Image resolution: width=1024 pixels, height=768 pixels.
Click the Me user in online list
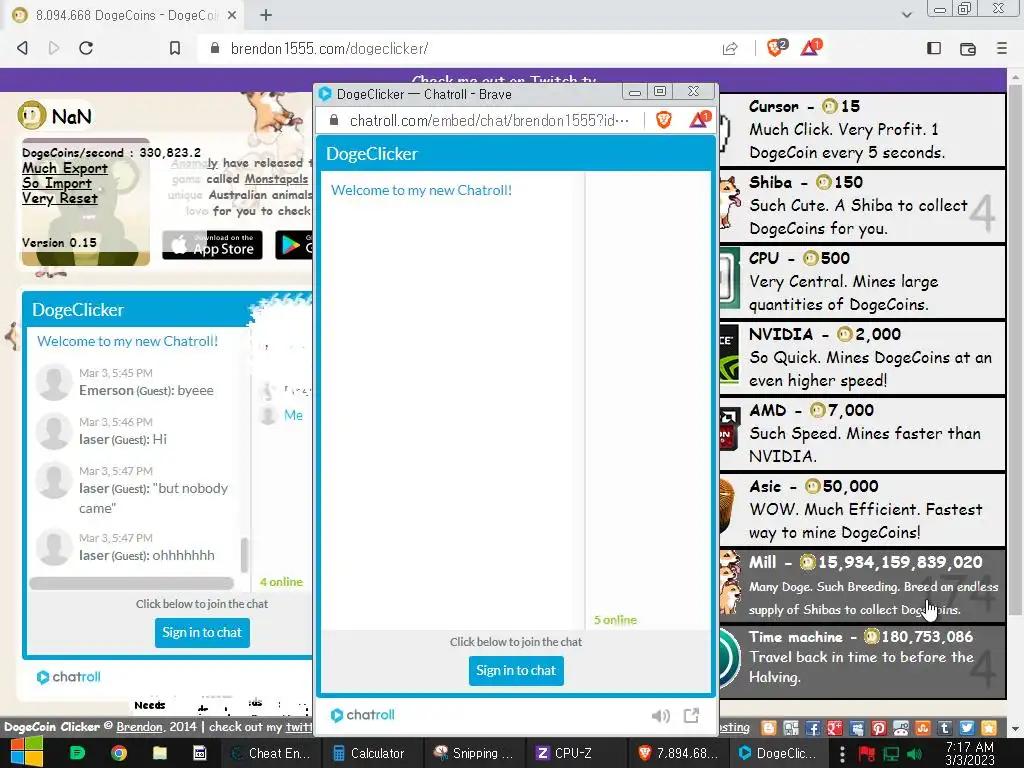pos(293,415)
